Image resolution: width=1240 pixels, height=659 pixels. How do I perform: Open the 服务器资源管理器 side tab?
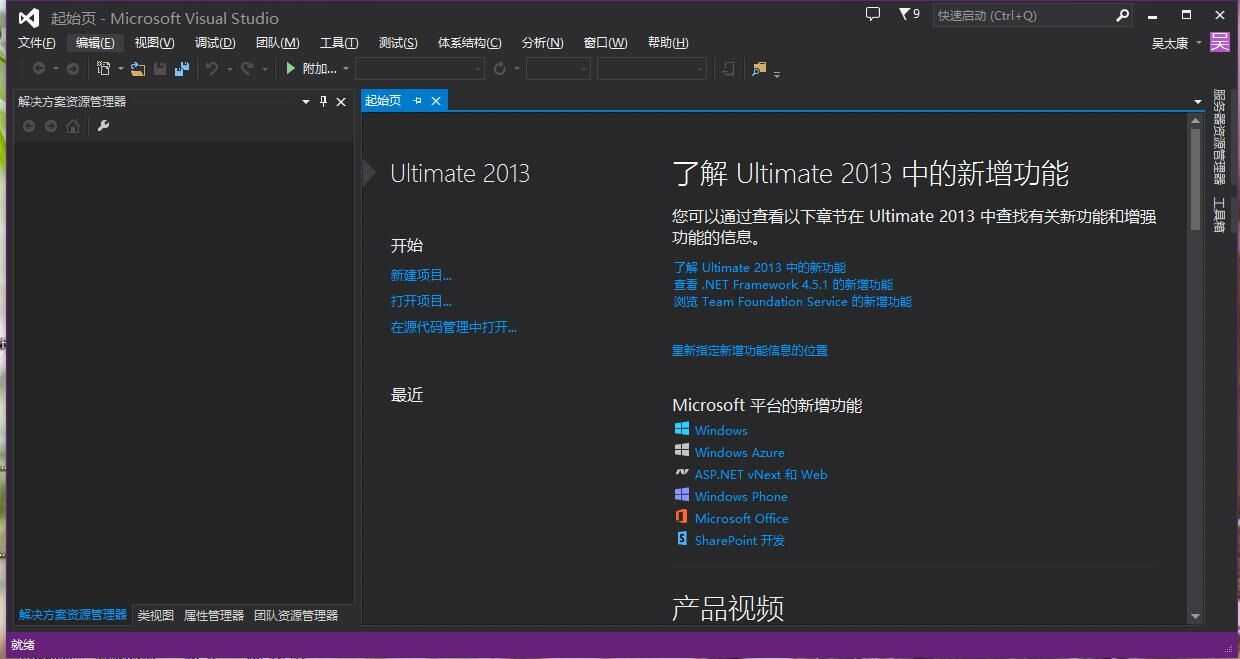[x=1219, y=137]
